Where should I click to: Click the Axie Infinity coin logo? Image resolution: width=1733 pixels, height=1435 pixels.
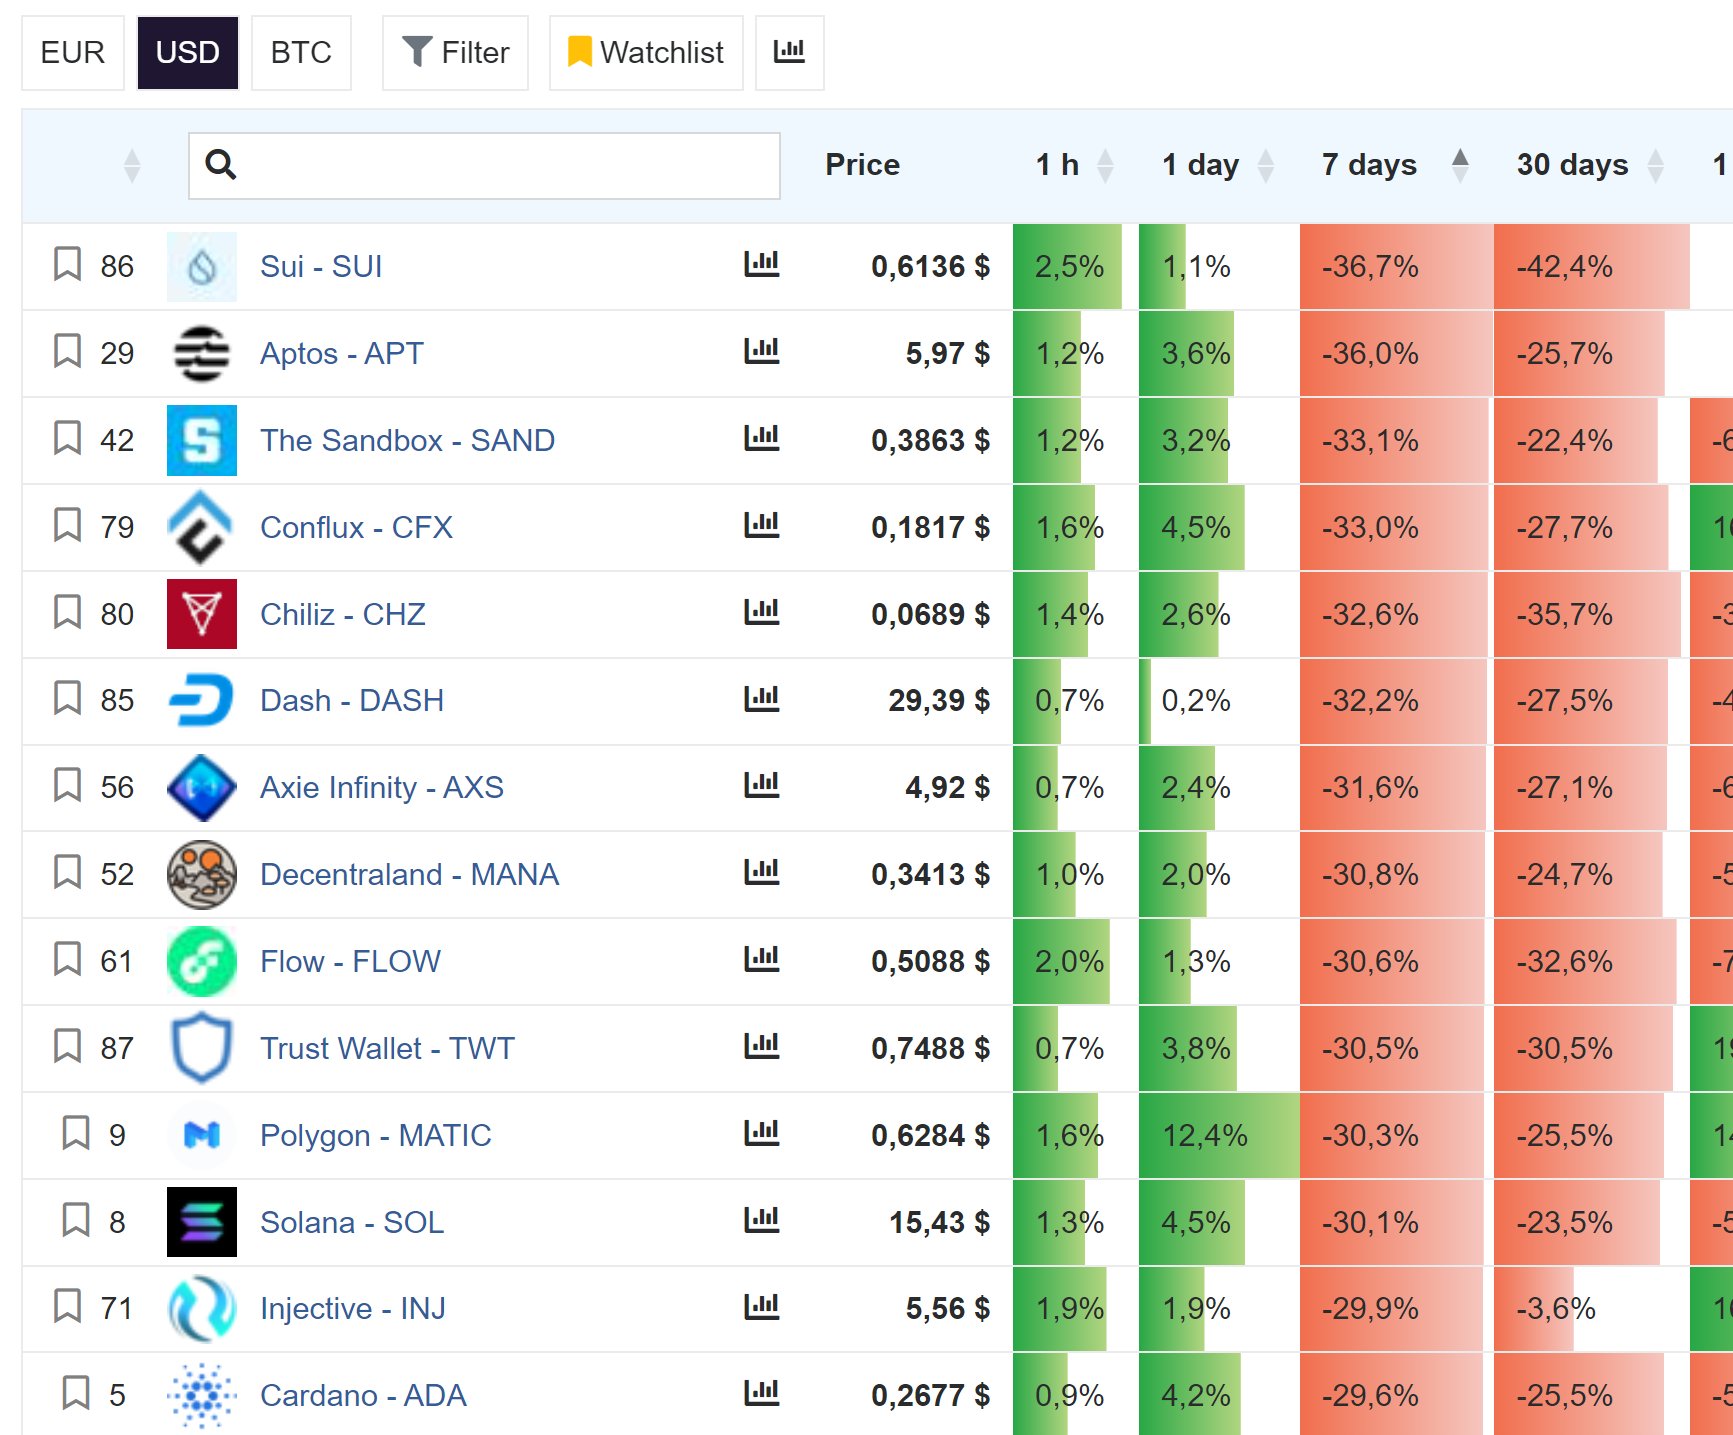pyautogui.click(x=202, y=788)
